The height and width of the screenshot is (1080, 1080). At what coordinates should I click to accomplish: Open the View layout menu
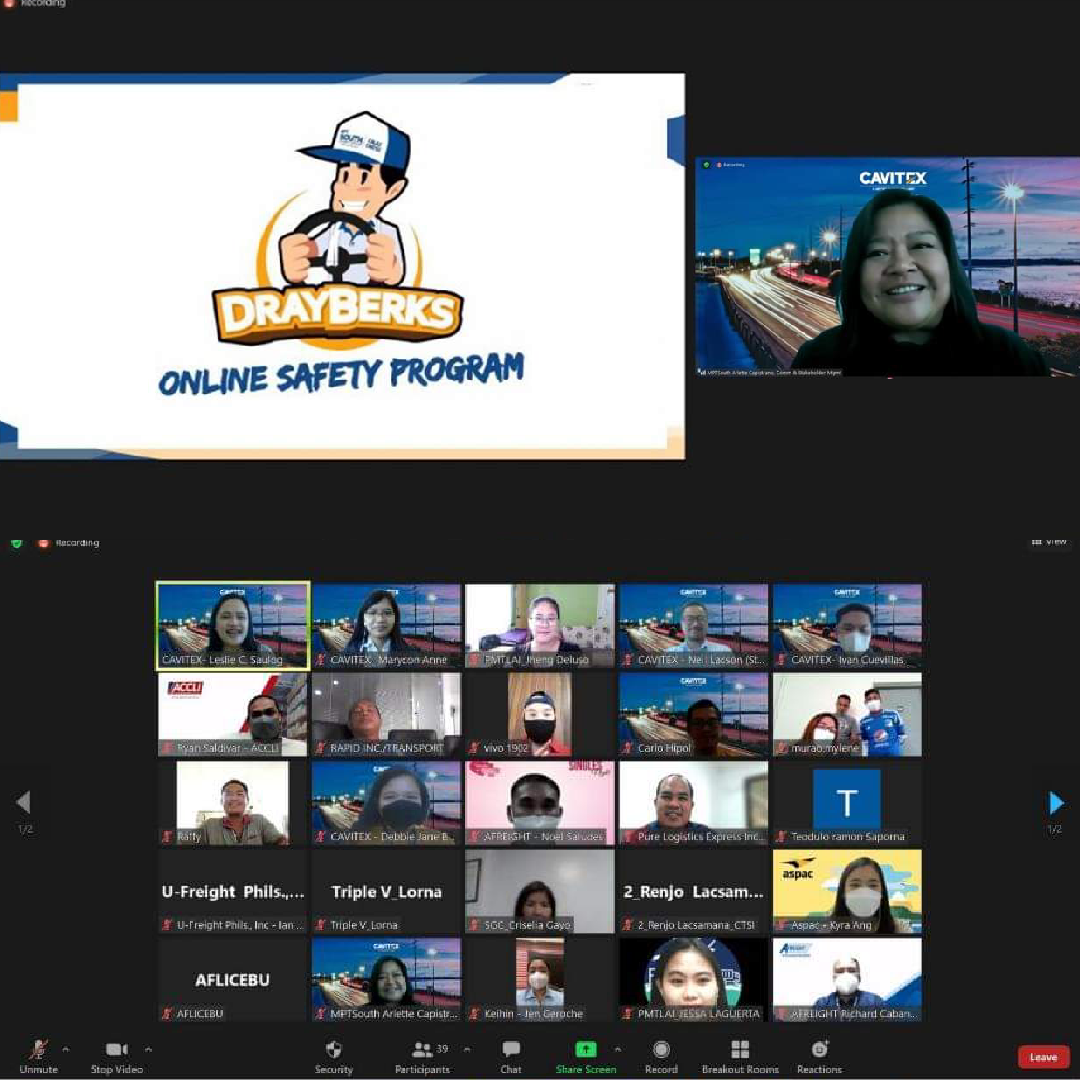click(x=1049, y=543)
